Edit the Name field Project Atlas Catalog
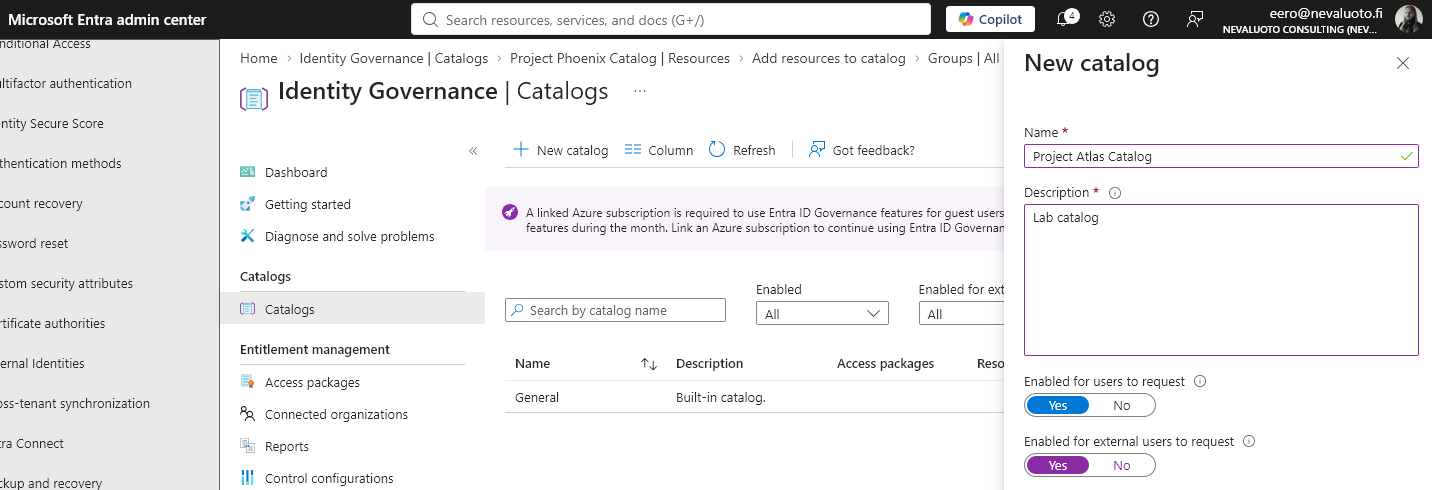Image resolution: width=1432 pixels, height=490 pixels. pyautogui.click(x=1221, y=156)
